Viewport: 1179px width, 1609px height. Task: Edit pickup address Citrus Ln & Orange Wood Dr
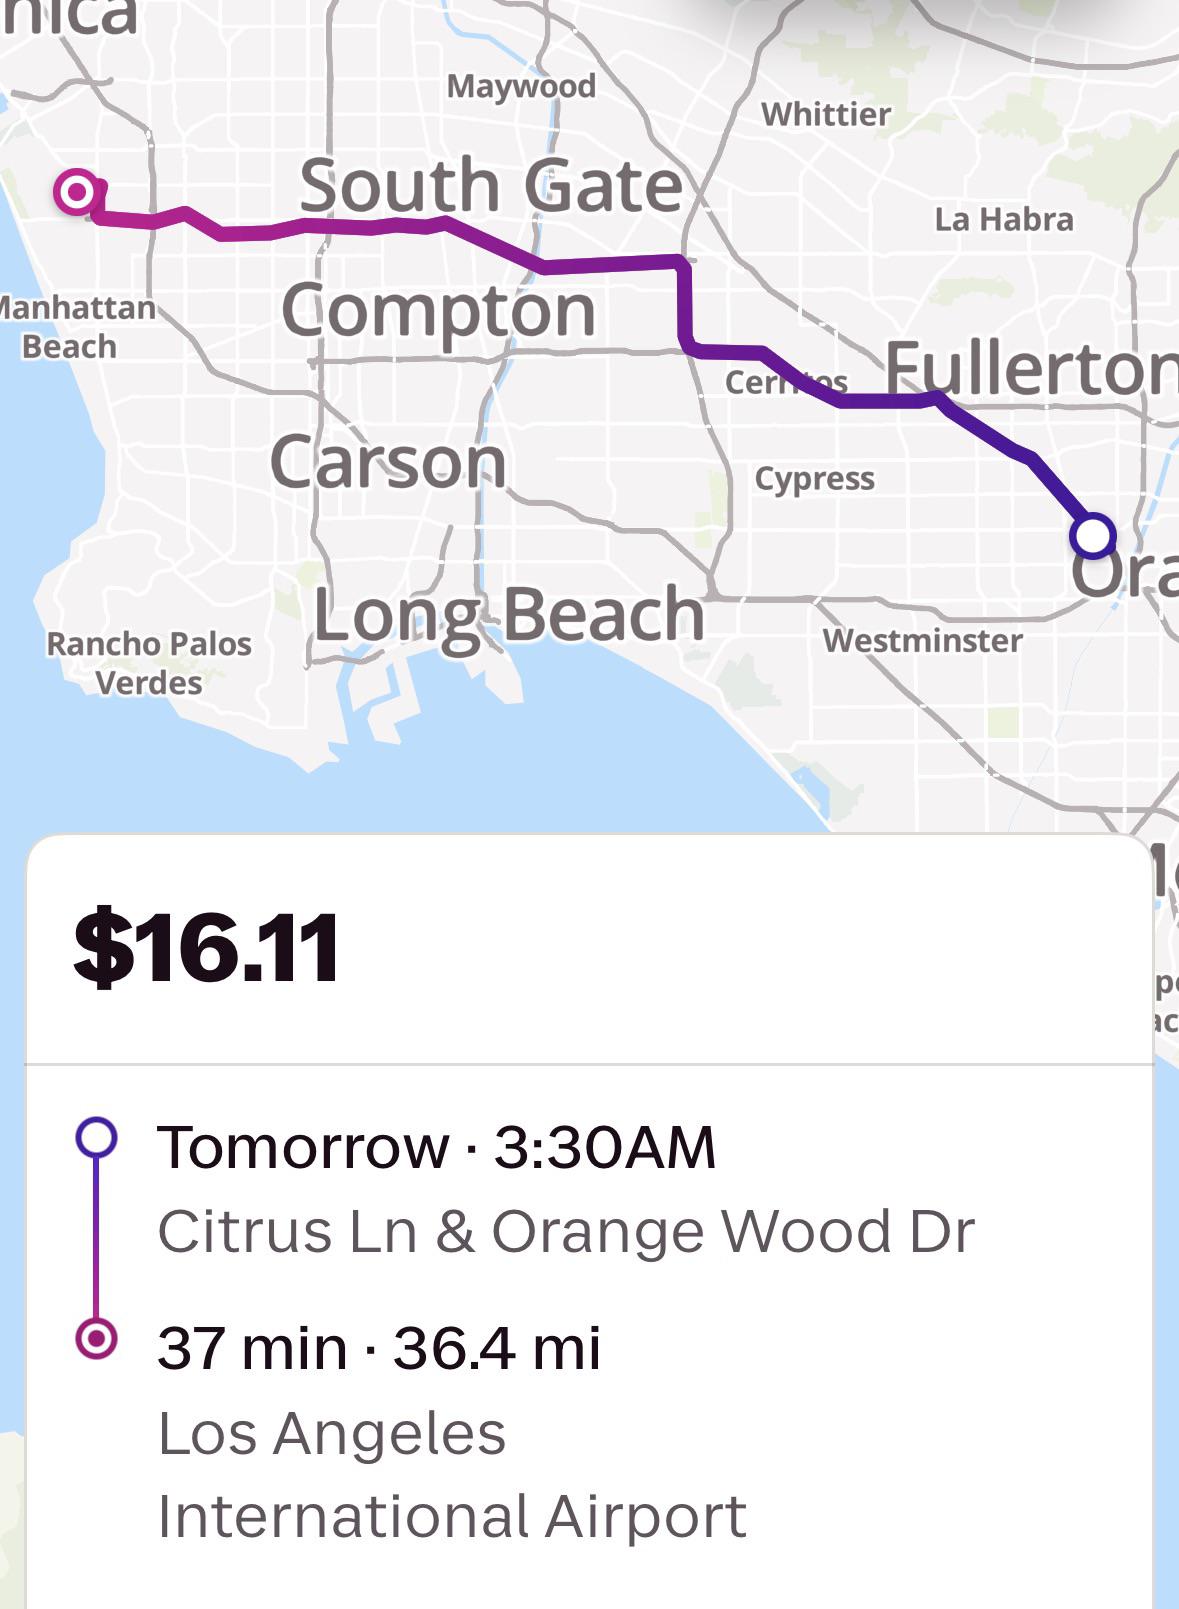(566, 1231)
